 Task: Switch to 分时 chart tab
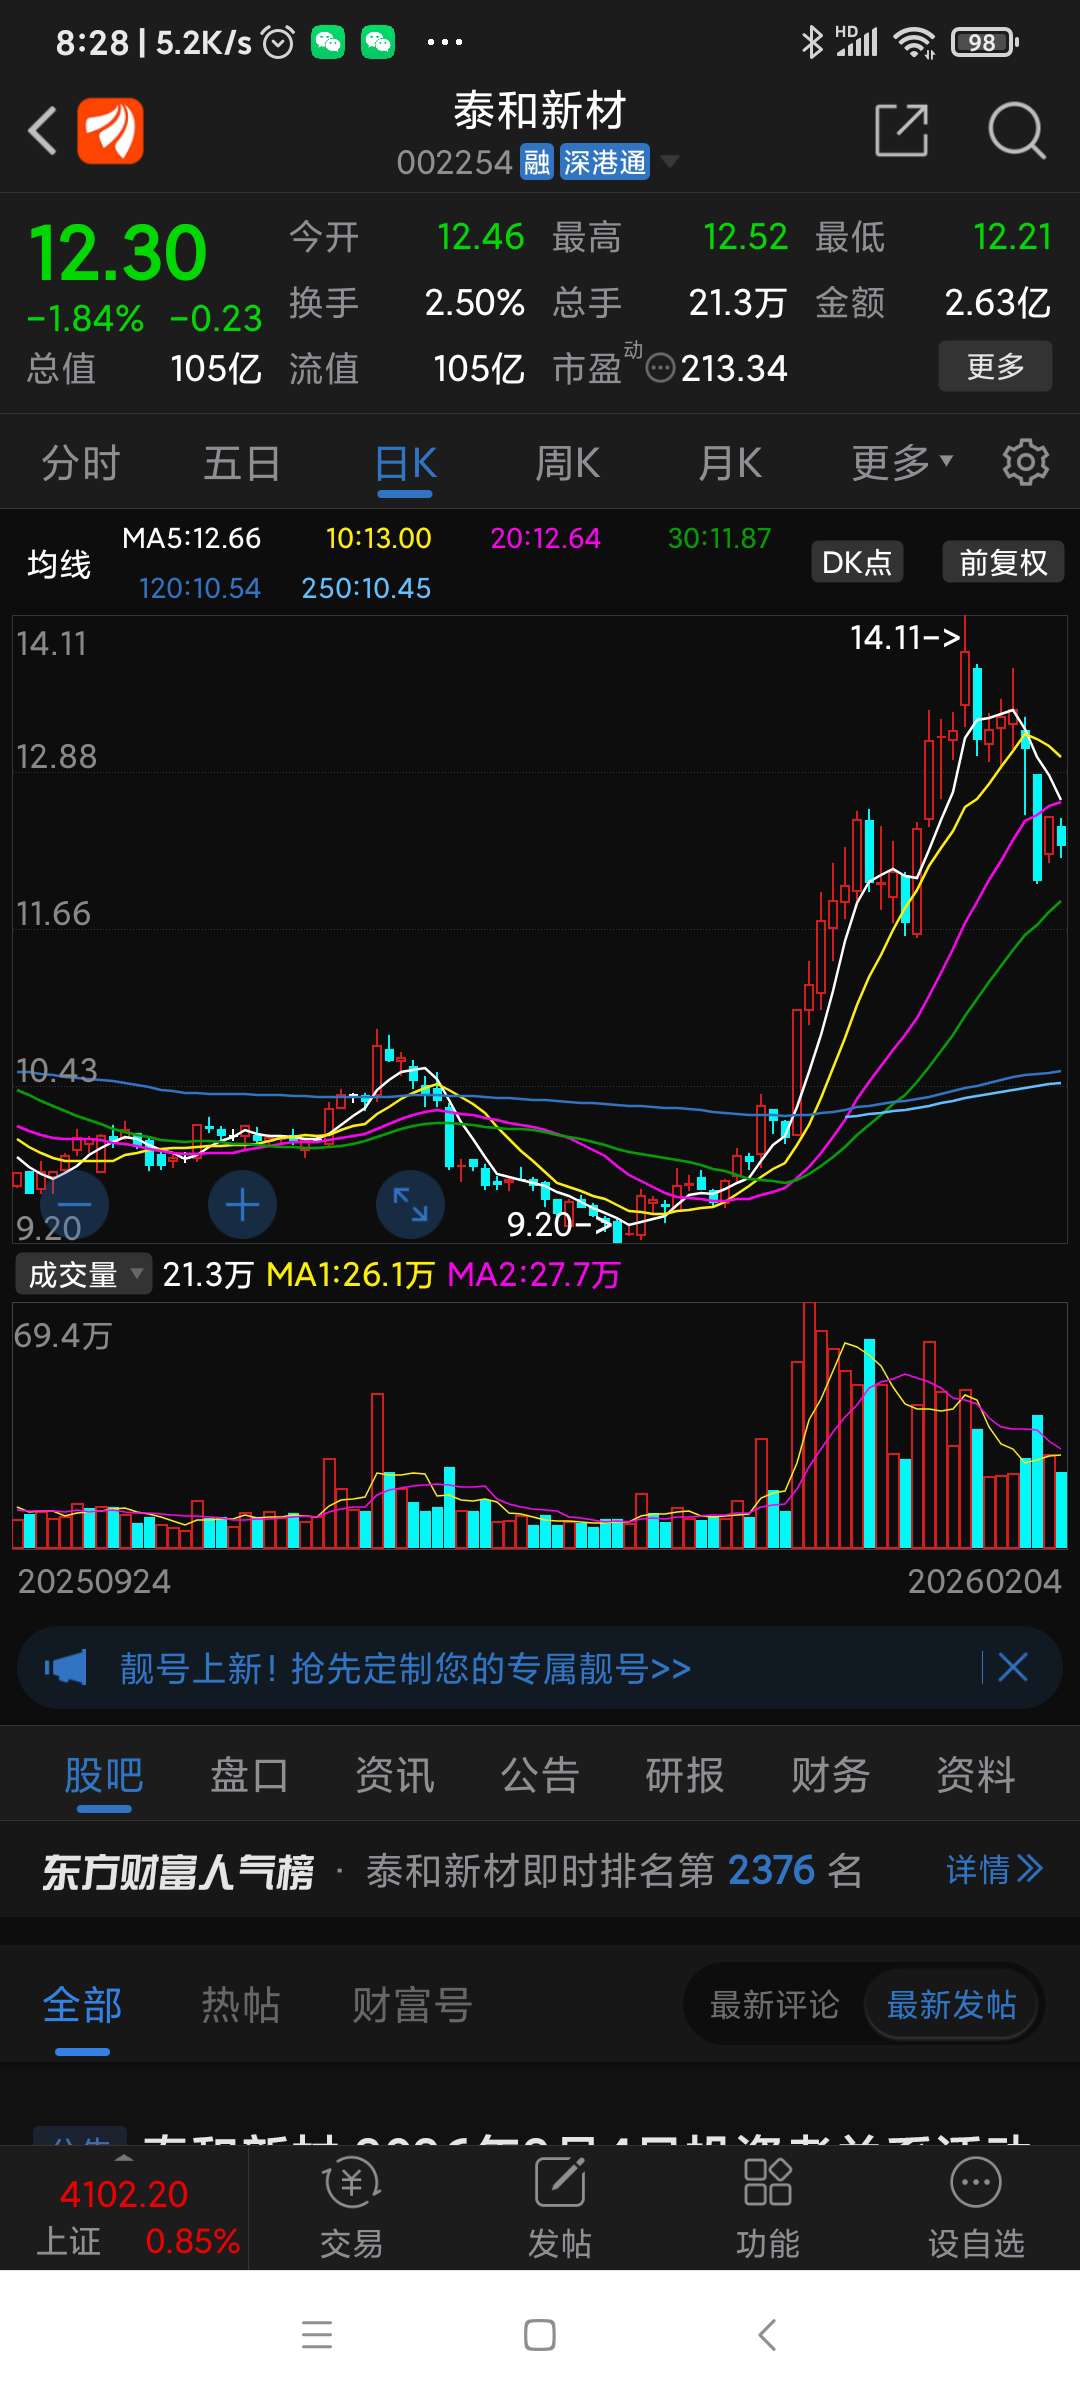pyautogui.click(x=81, y=464)
